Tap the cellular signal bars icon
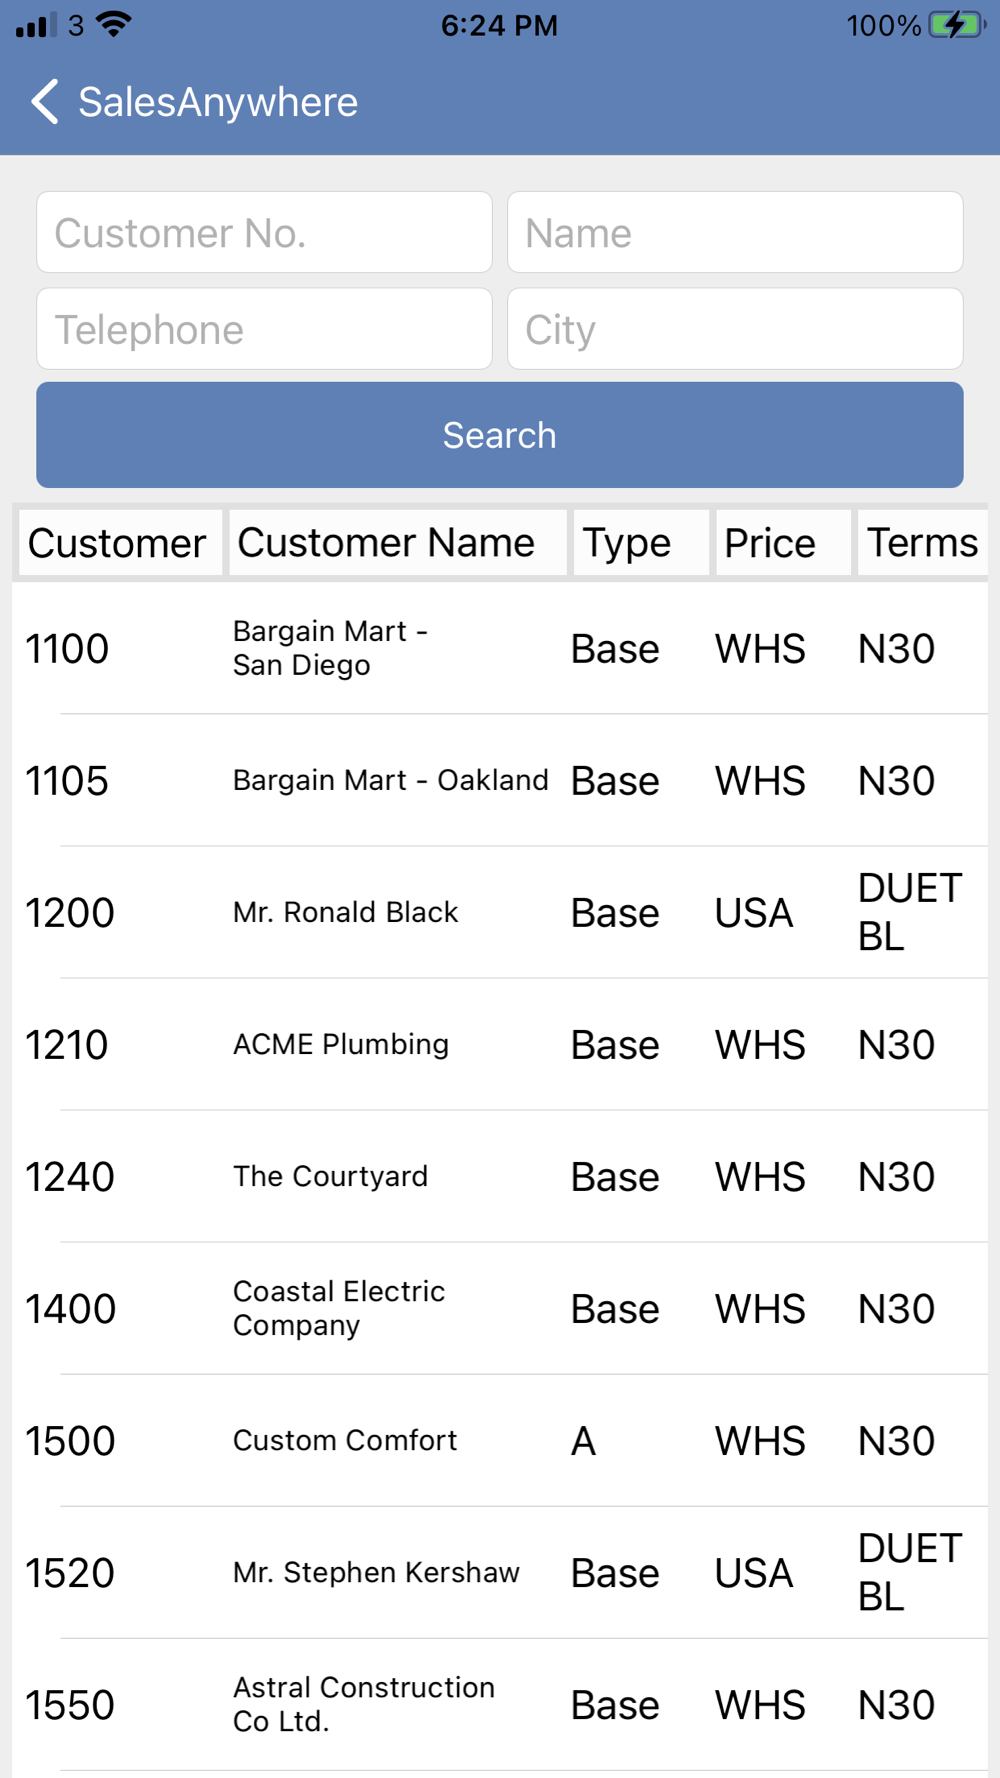Image resolution: width=1000 pixels, height=1778 pixels. [x=36, y=25]
